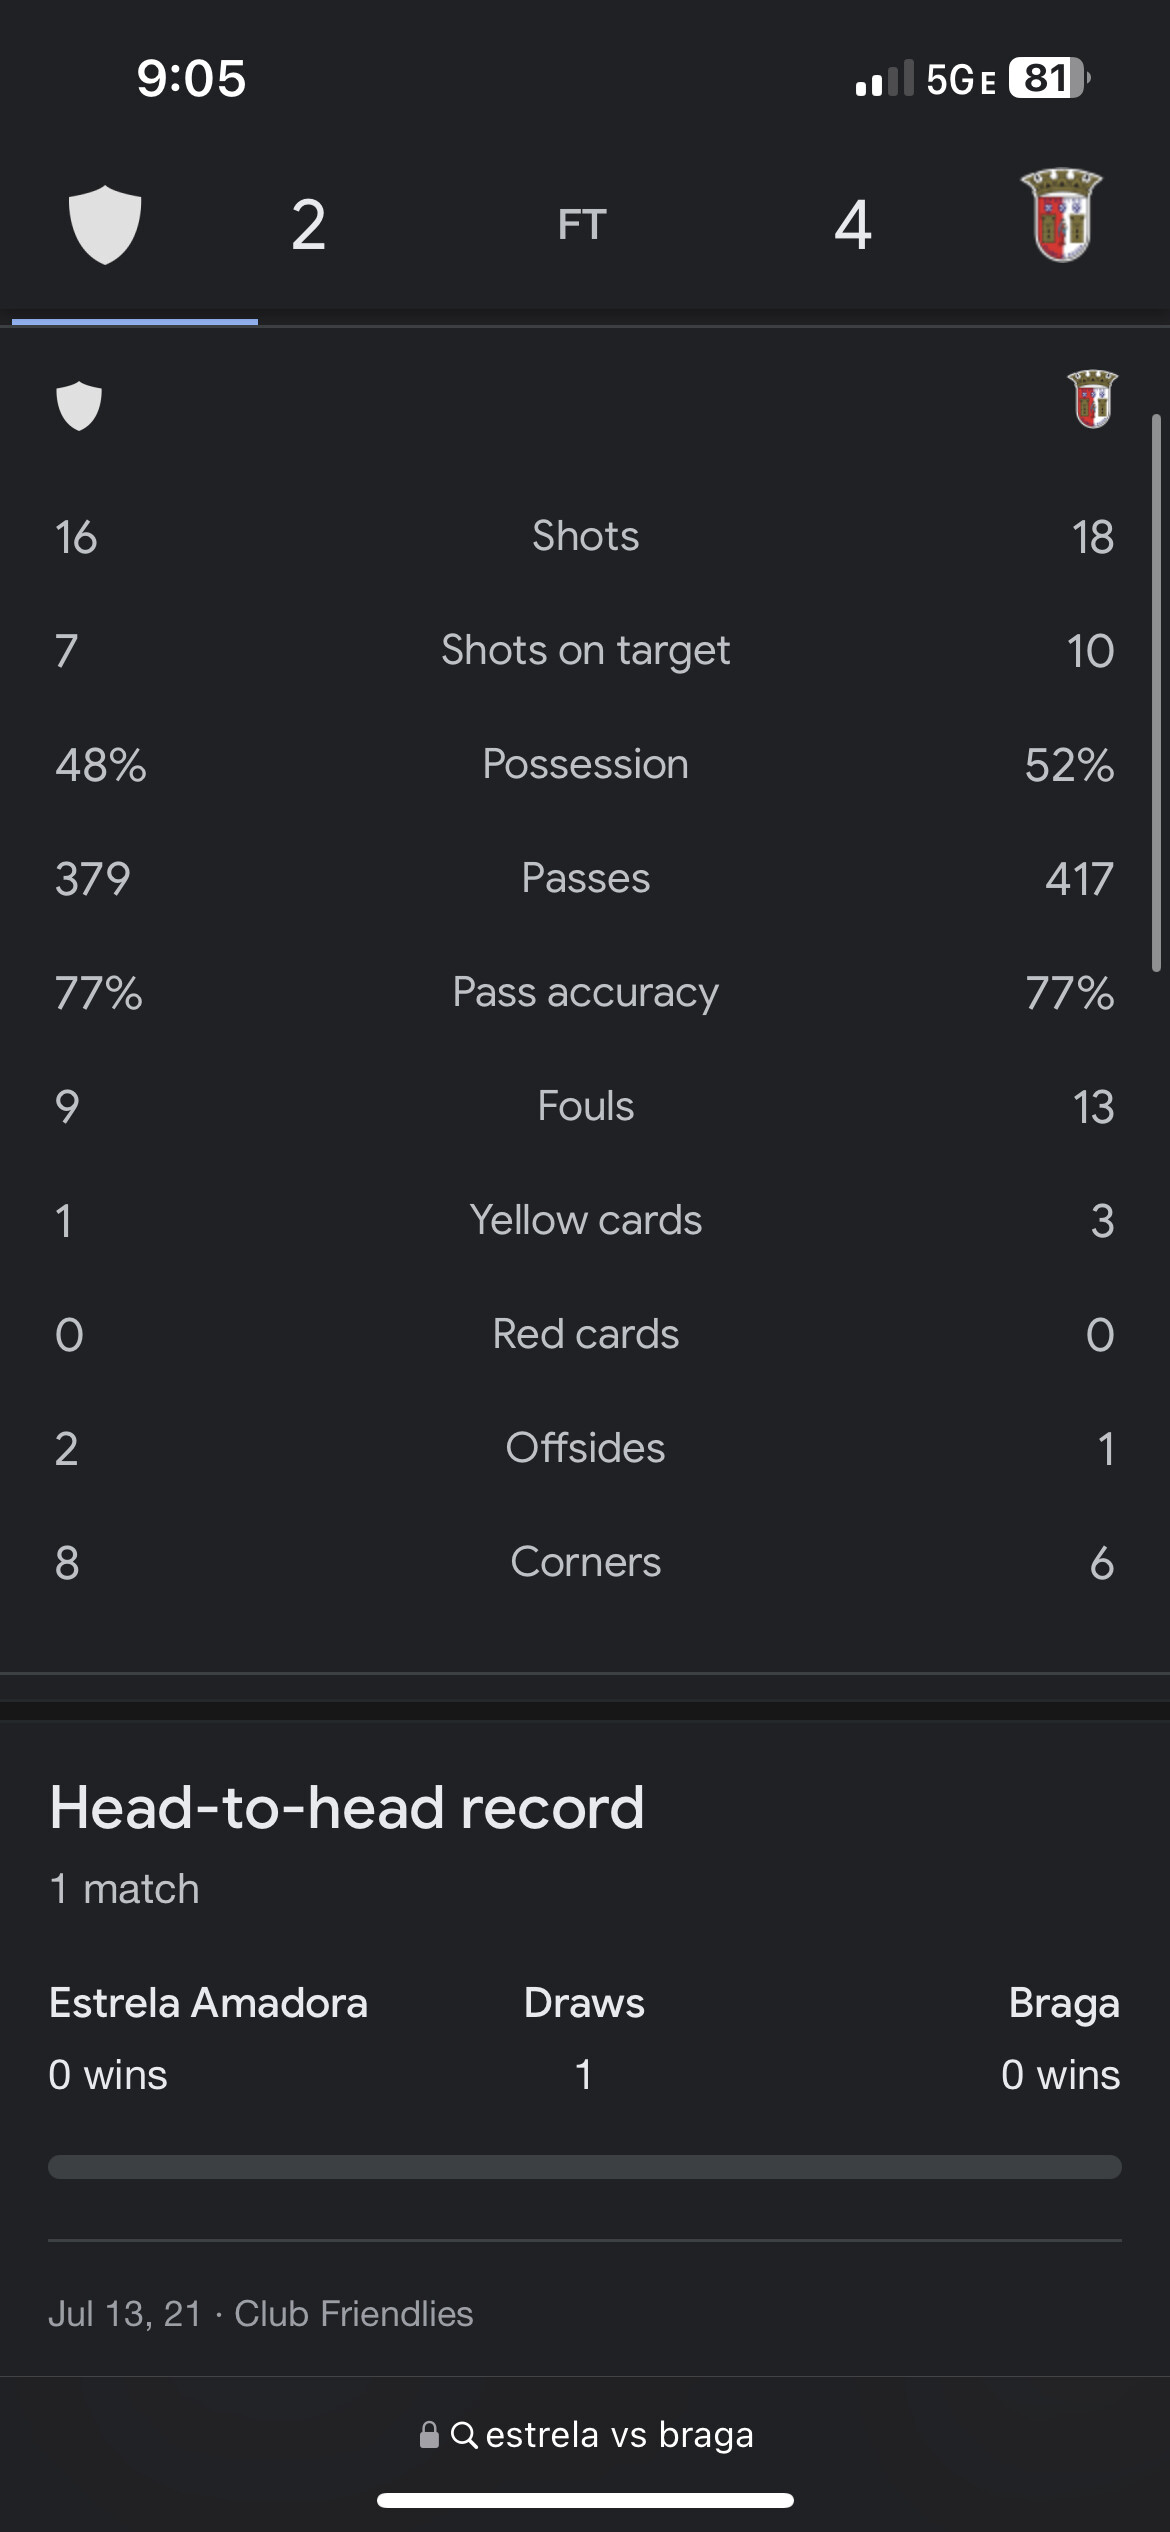Tap the large Braga crest beside score
The width and height of the screenshot is (1170, 2532).
(x=1061, y=216)
